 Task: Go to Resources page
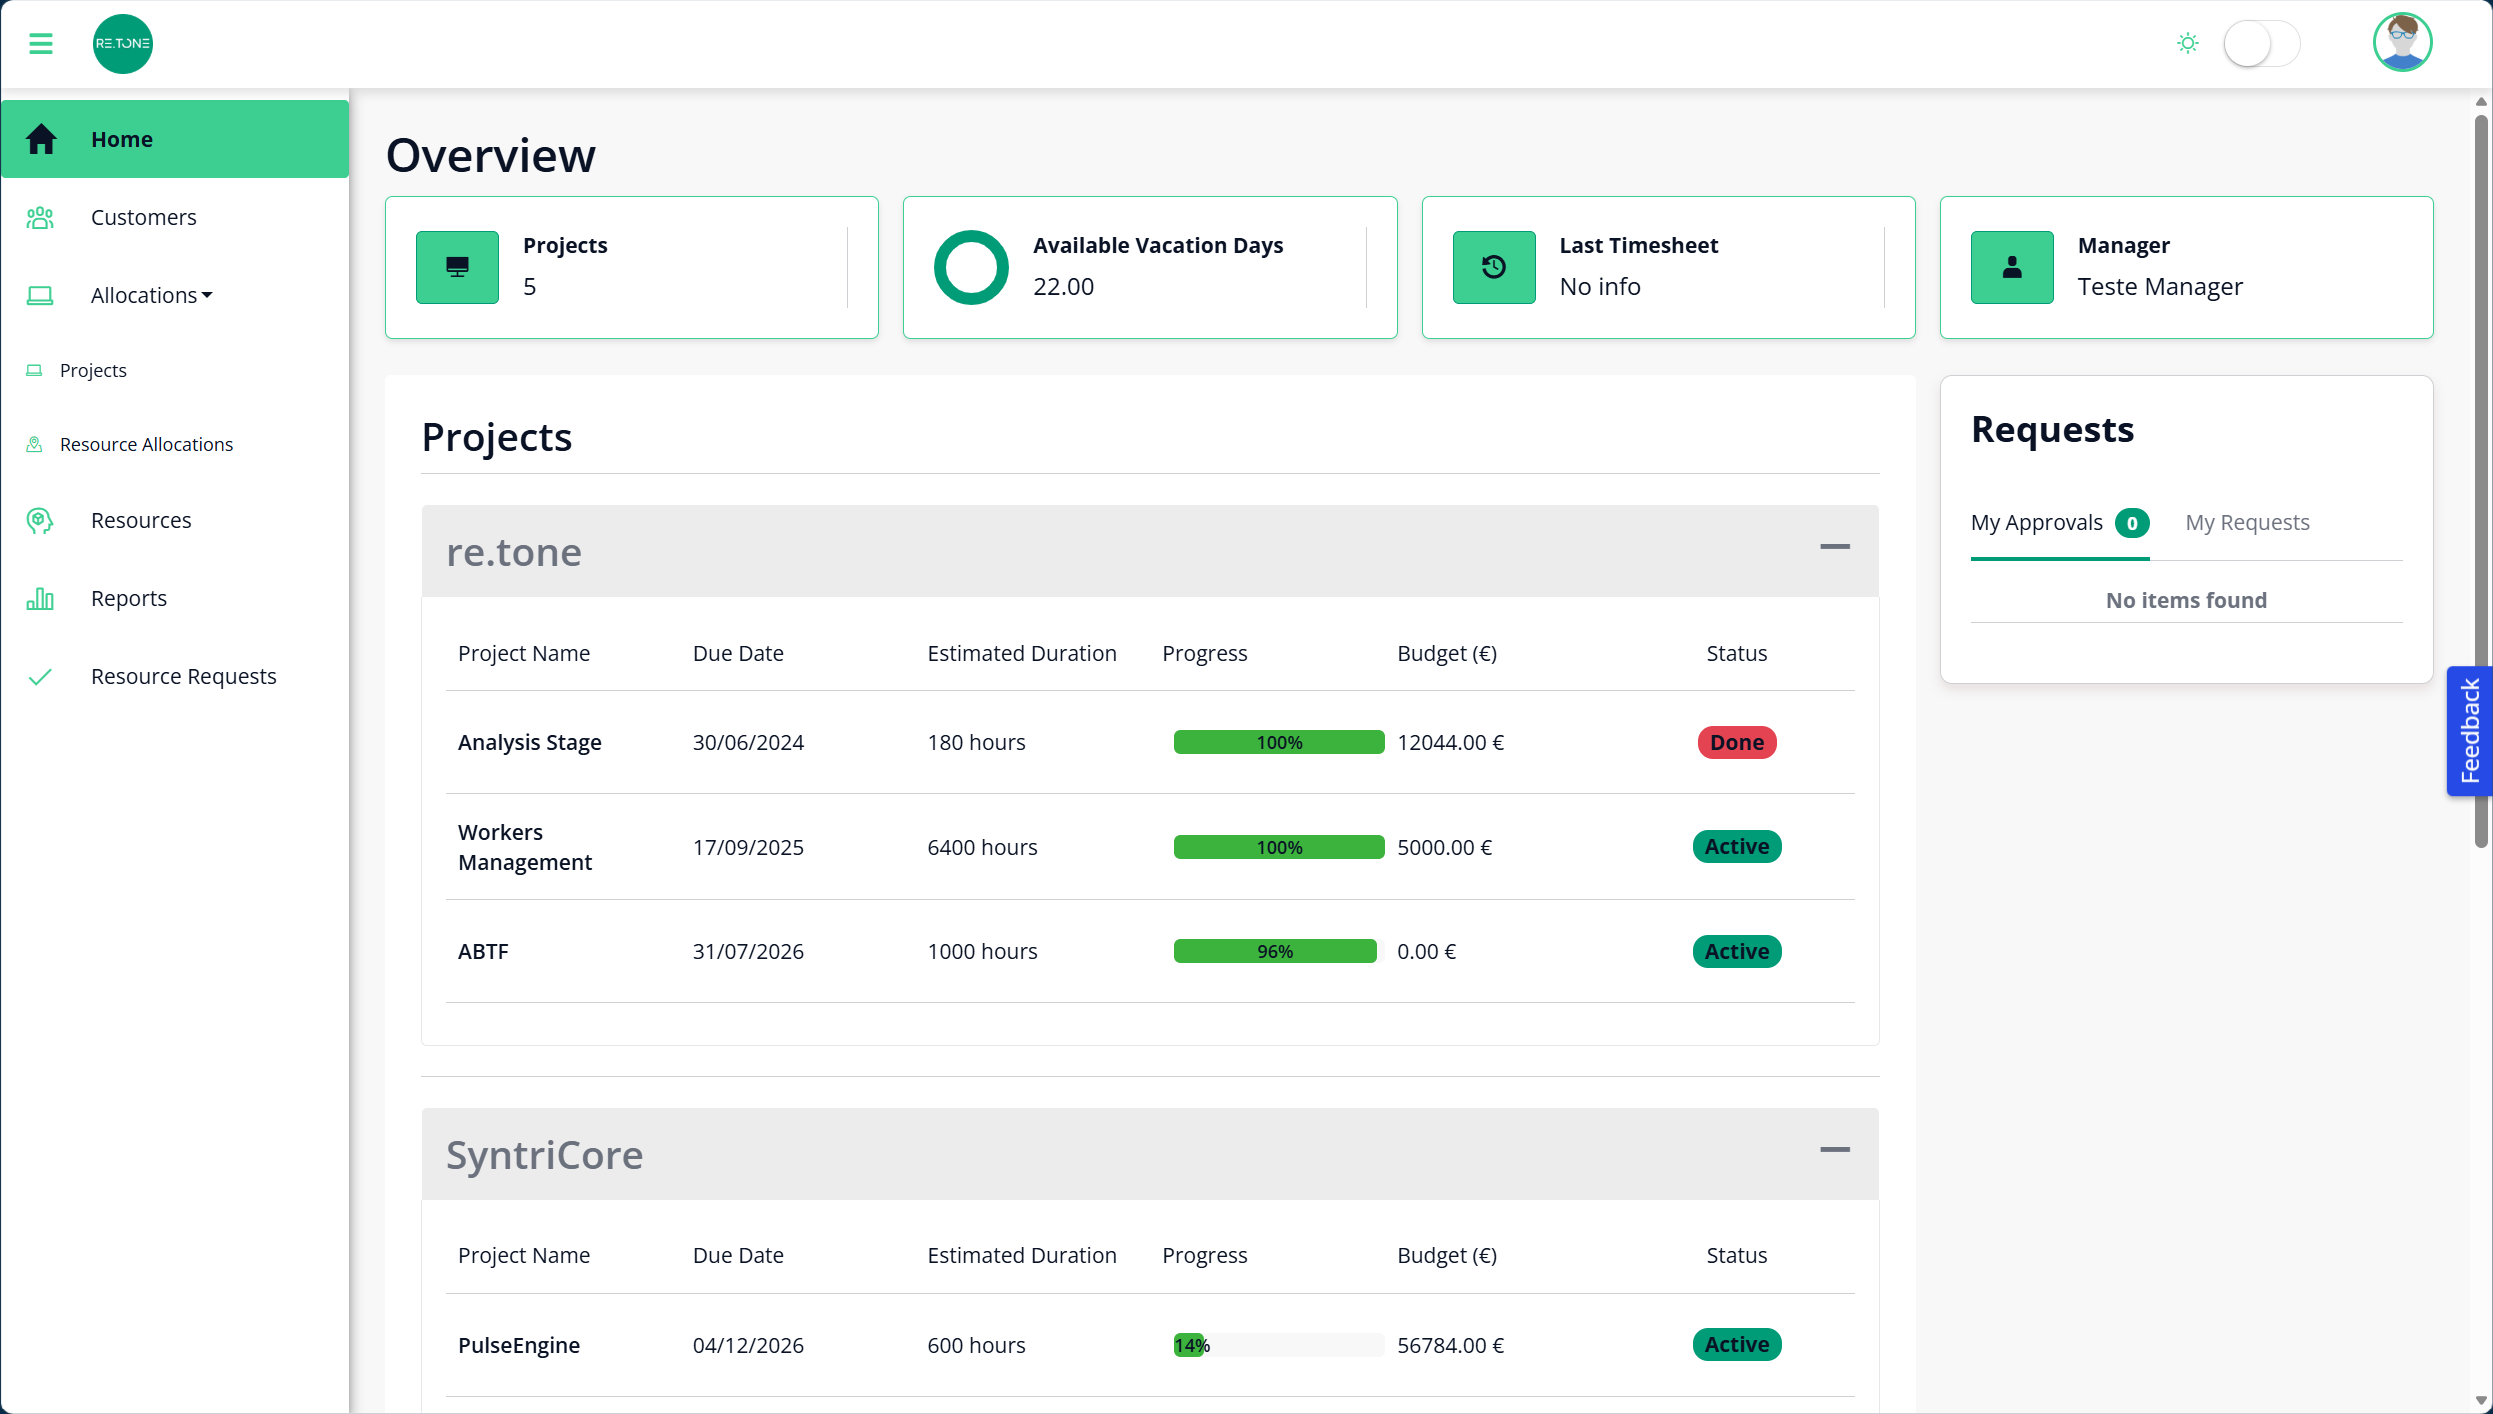point(141,520)
